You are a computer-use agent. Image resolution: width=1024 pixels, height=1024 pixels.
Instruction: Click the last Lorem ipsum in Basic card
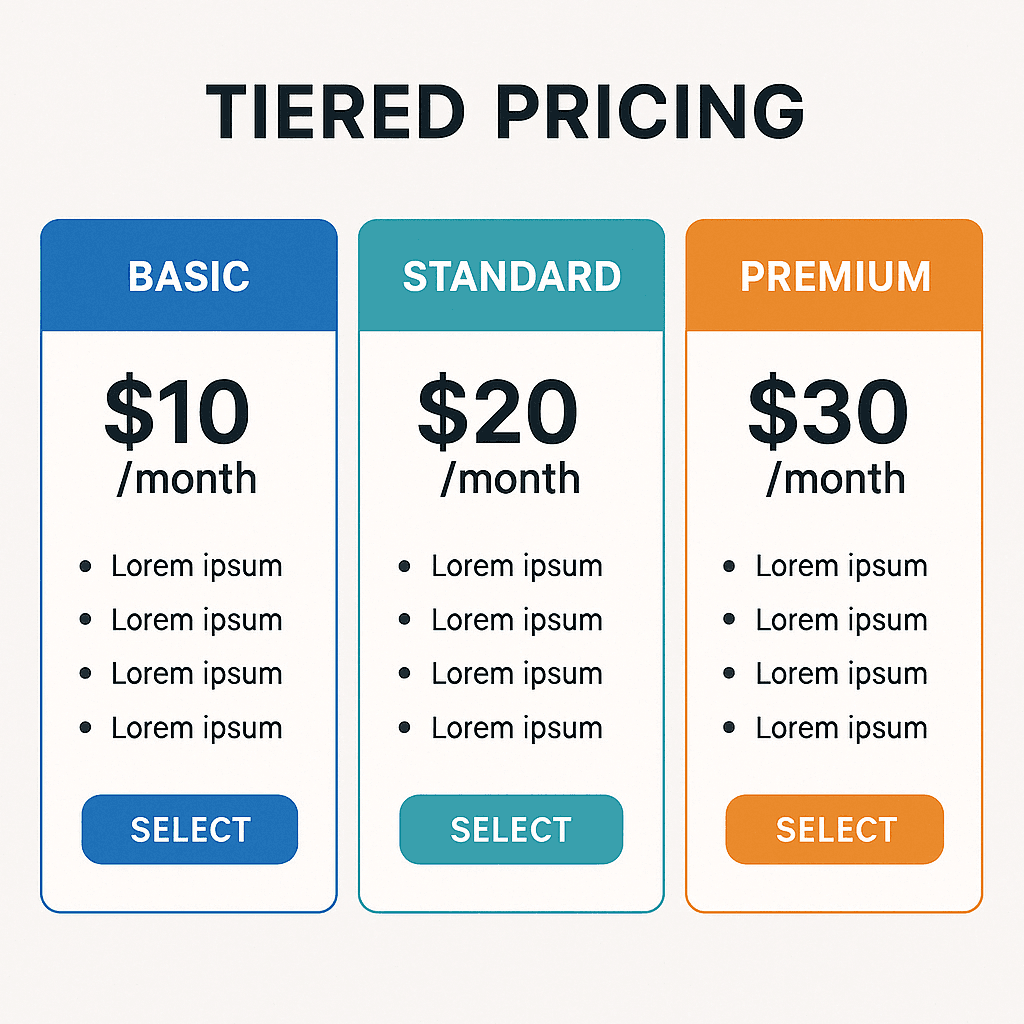pyautogui.click(x=196, y=728)
